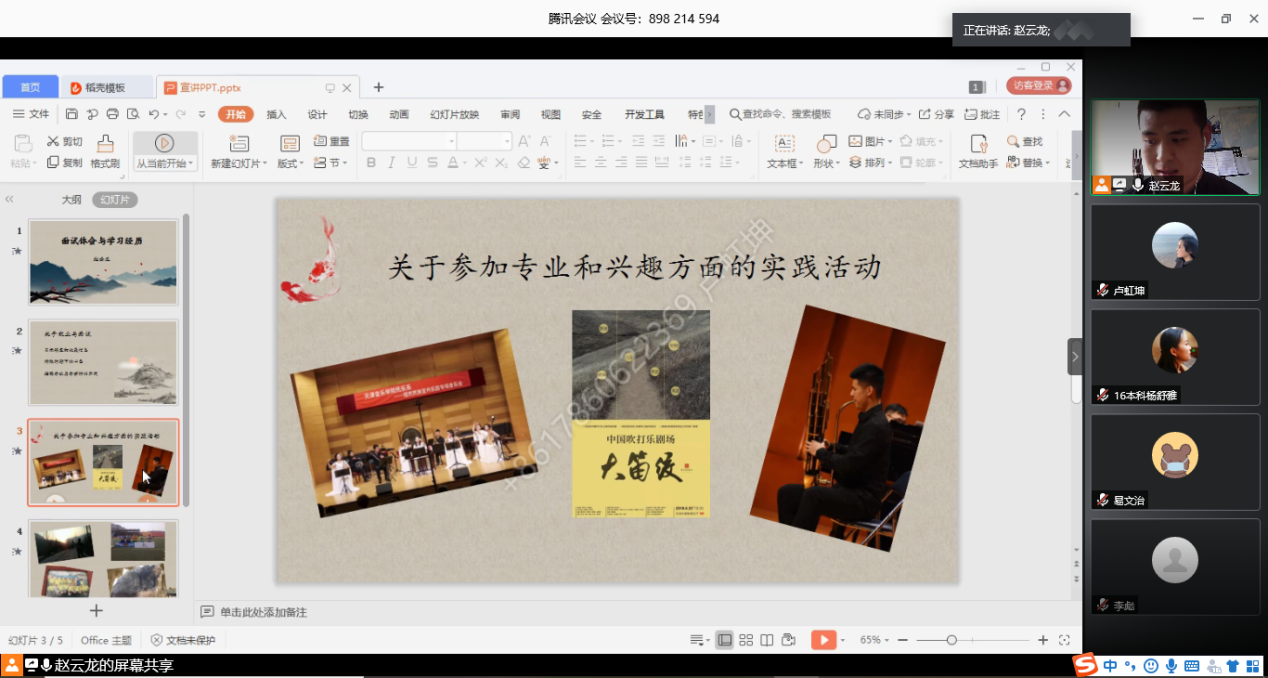The width and height of the screenshot is (1268, 678).
Task: Switch slide panel to 幻灯片 view
Action: [x=115, y=200]
